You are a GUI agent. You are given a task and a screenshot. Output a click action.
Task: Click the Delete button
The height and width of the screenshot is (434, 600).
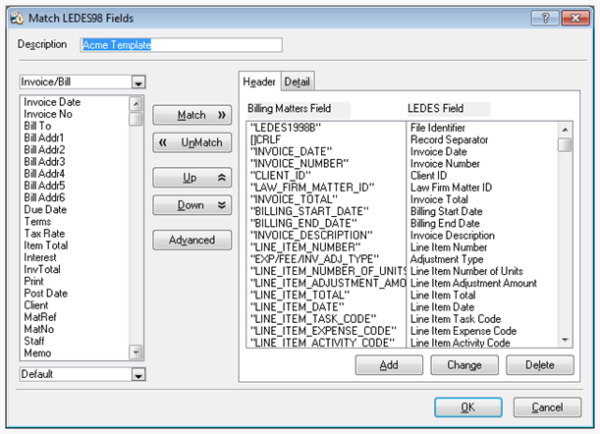pyautogui.click(x=540, y=365)
